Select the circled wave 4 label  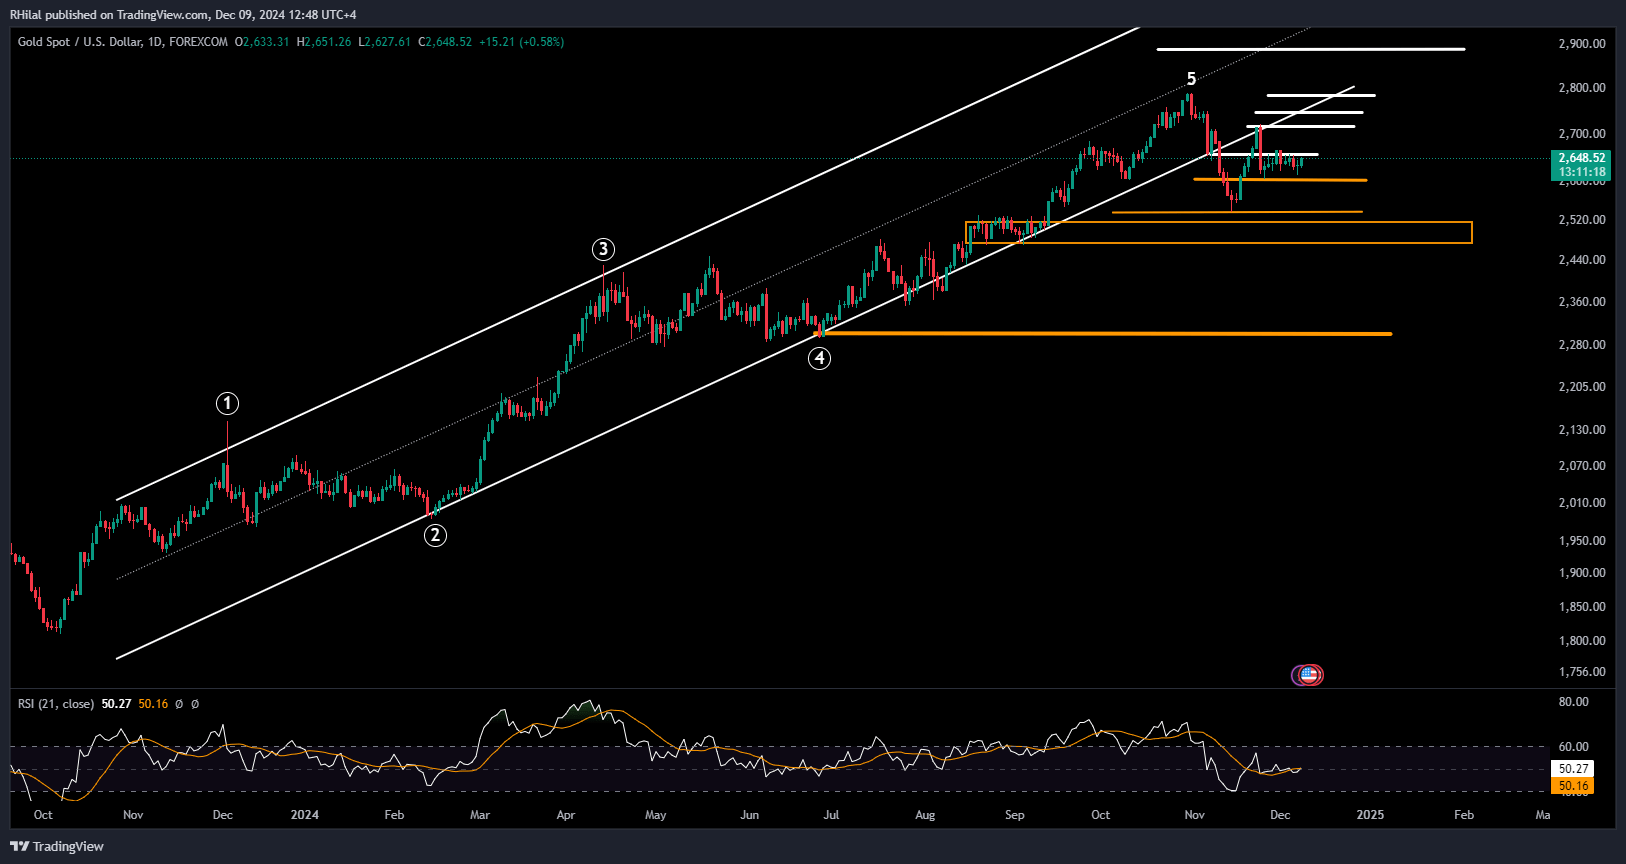[x=819, y=357]
